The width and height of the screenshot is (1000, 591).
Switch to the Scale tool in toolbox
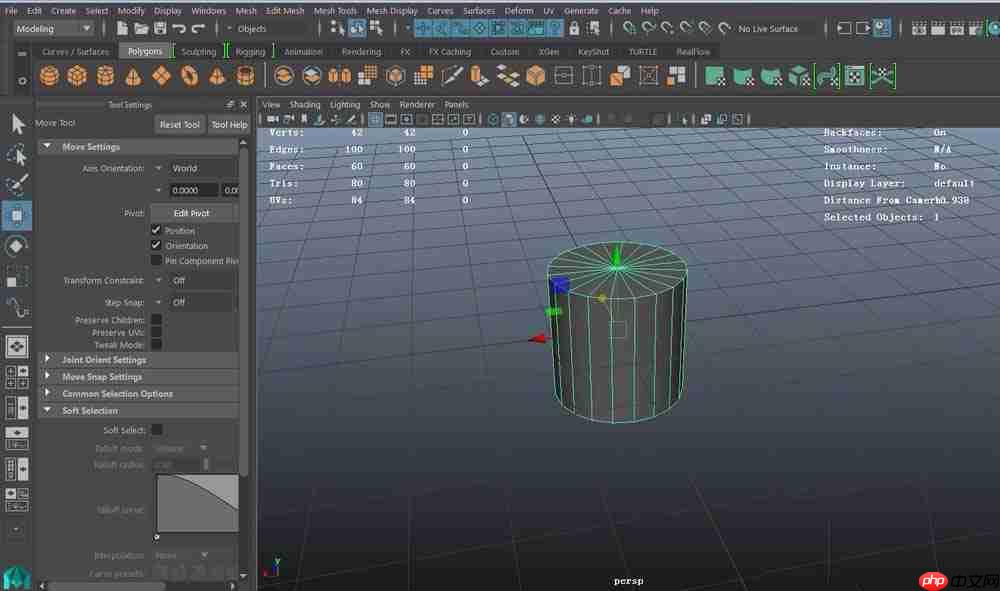click(17, 277)
